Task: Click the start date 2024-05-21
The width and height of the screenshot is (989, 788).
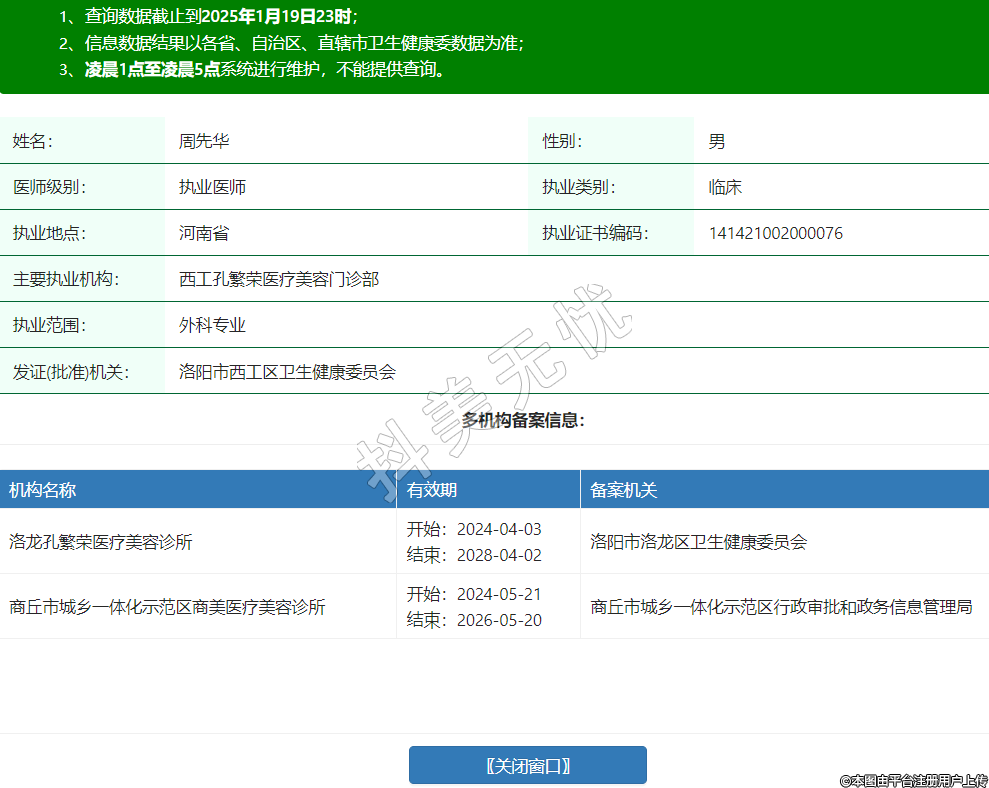Action: tap(499, 594)
